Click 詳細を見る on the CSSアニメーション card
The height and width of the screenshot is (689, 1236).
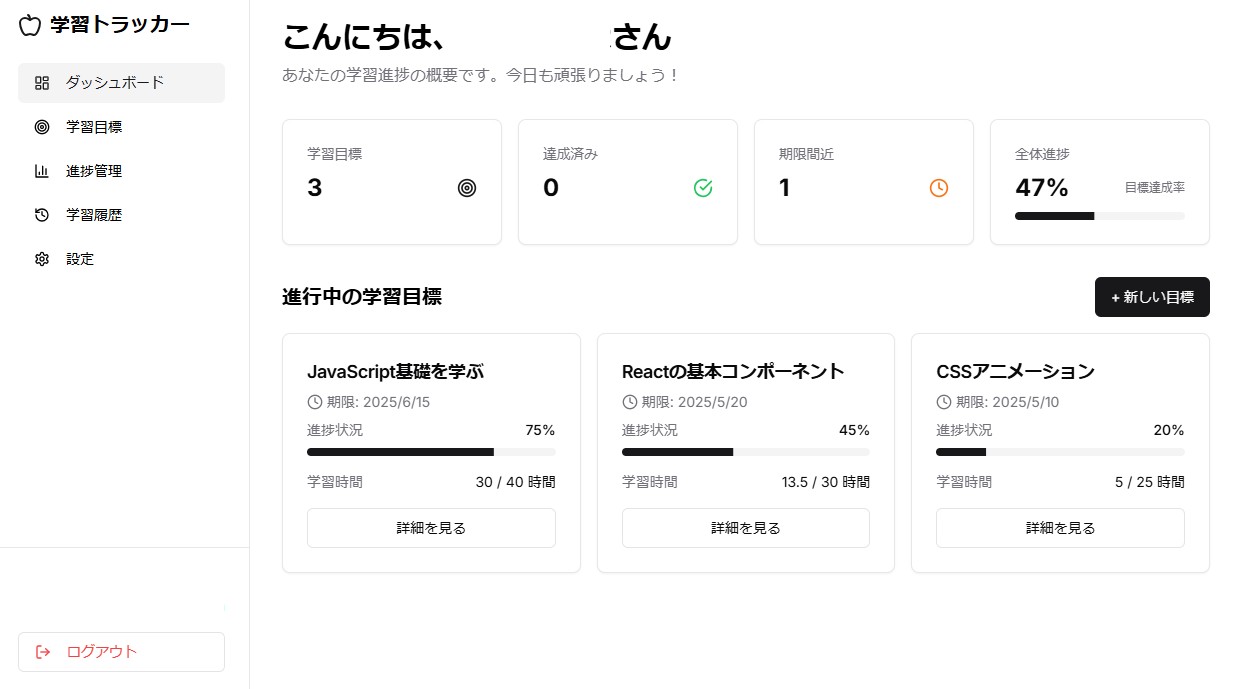[1060, 528]
